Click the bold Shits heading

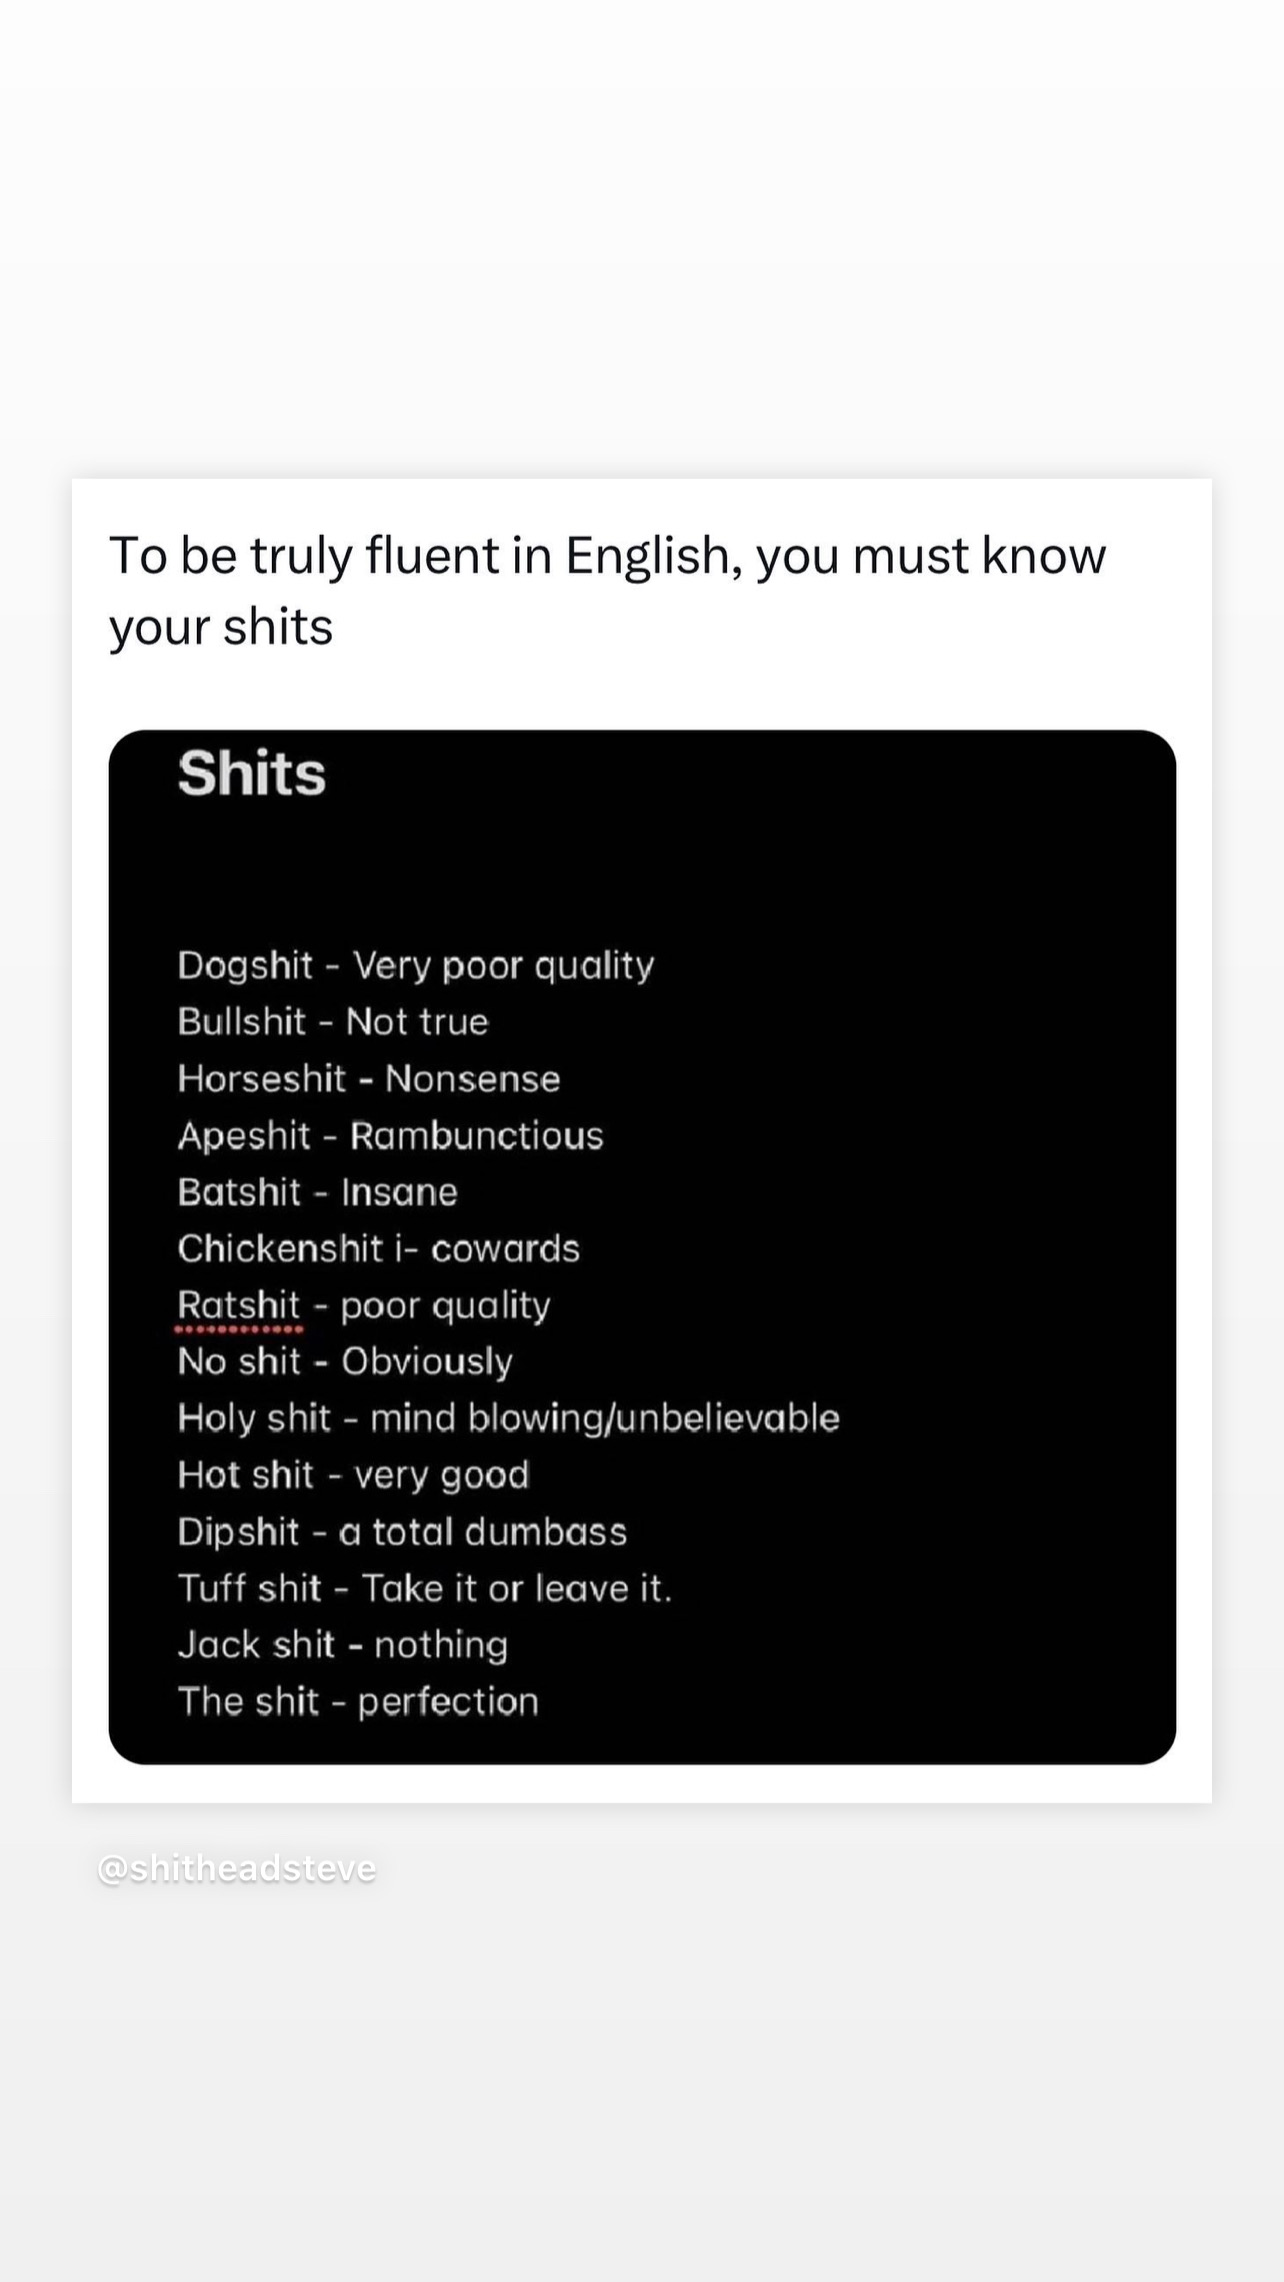[252, 773]
